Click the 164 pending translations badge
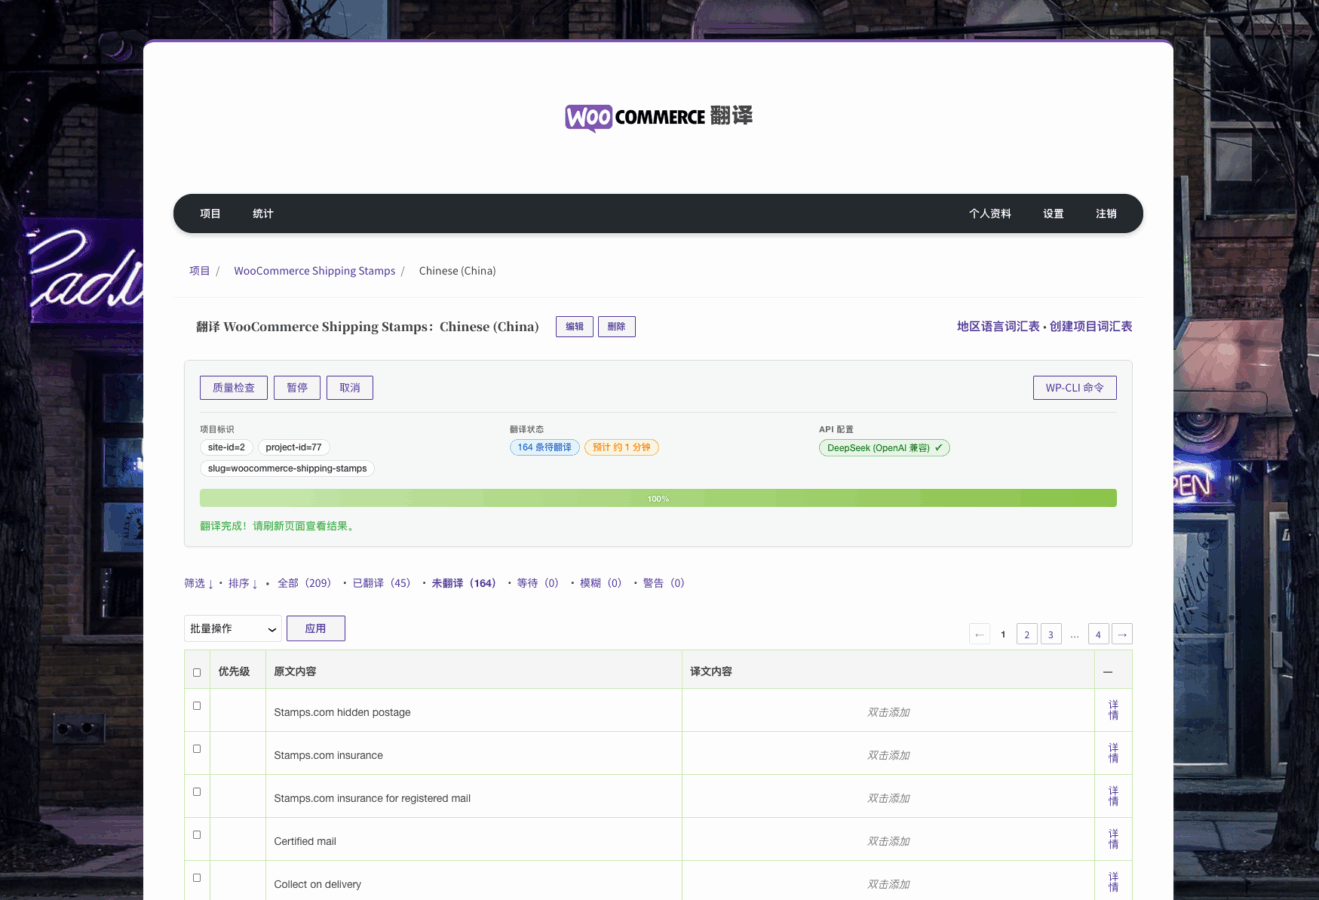Screen dimensions: 1319x900 point(544,447)
